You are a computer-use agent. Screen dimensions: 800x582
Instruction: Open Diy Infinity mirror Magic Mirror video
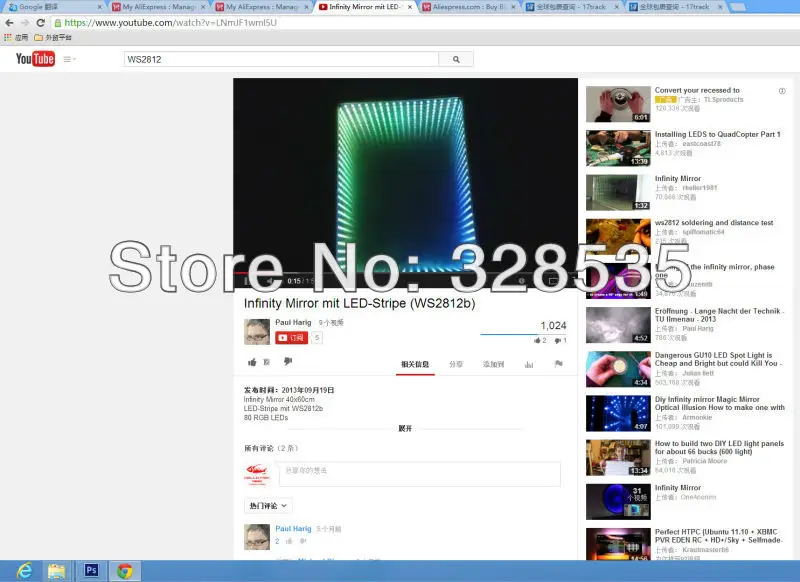[x=719, y=403]
